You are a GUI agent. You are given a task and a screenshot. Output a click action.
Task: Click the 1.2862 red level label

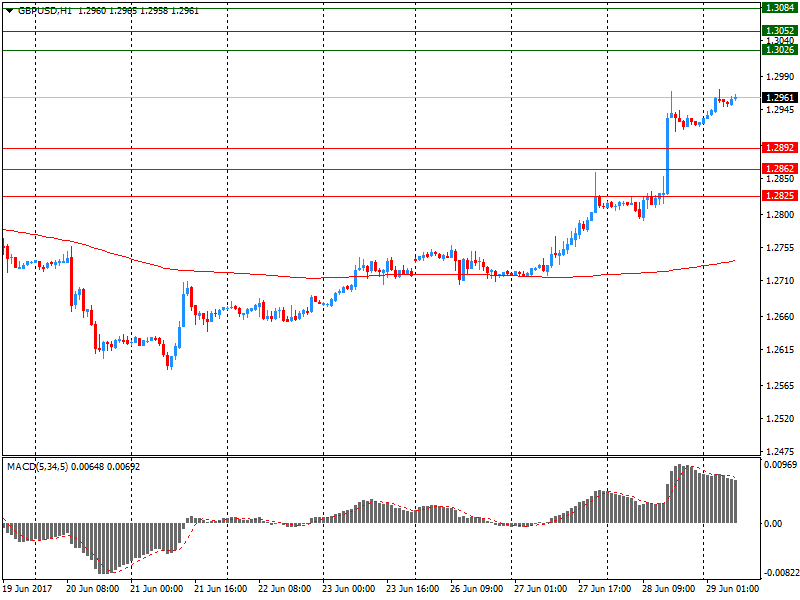780,168
